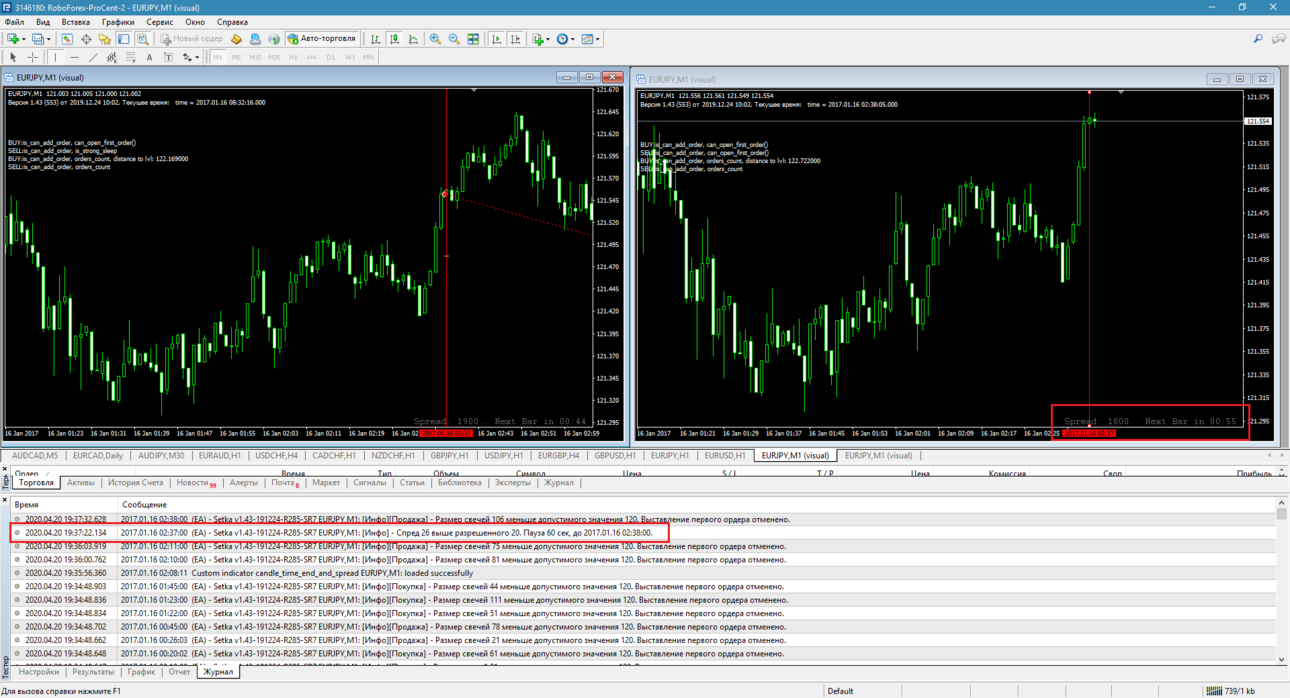Select the M30 timeframe button

click(x=274, y=57)
